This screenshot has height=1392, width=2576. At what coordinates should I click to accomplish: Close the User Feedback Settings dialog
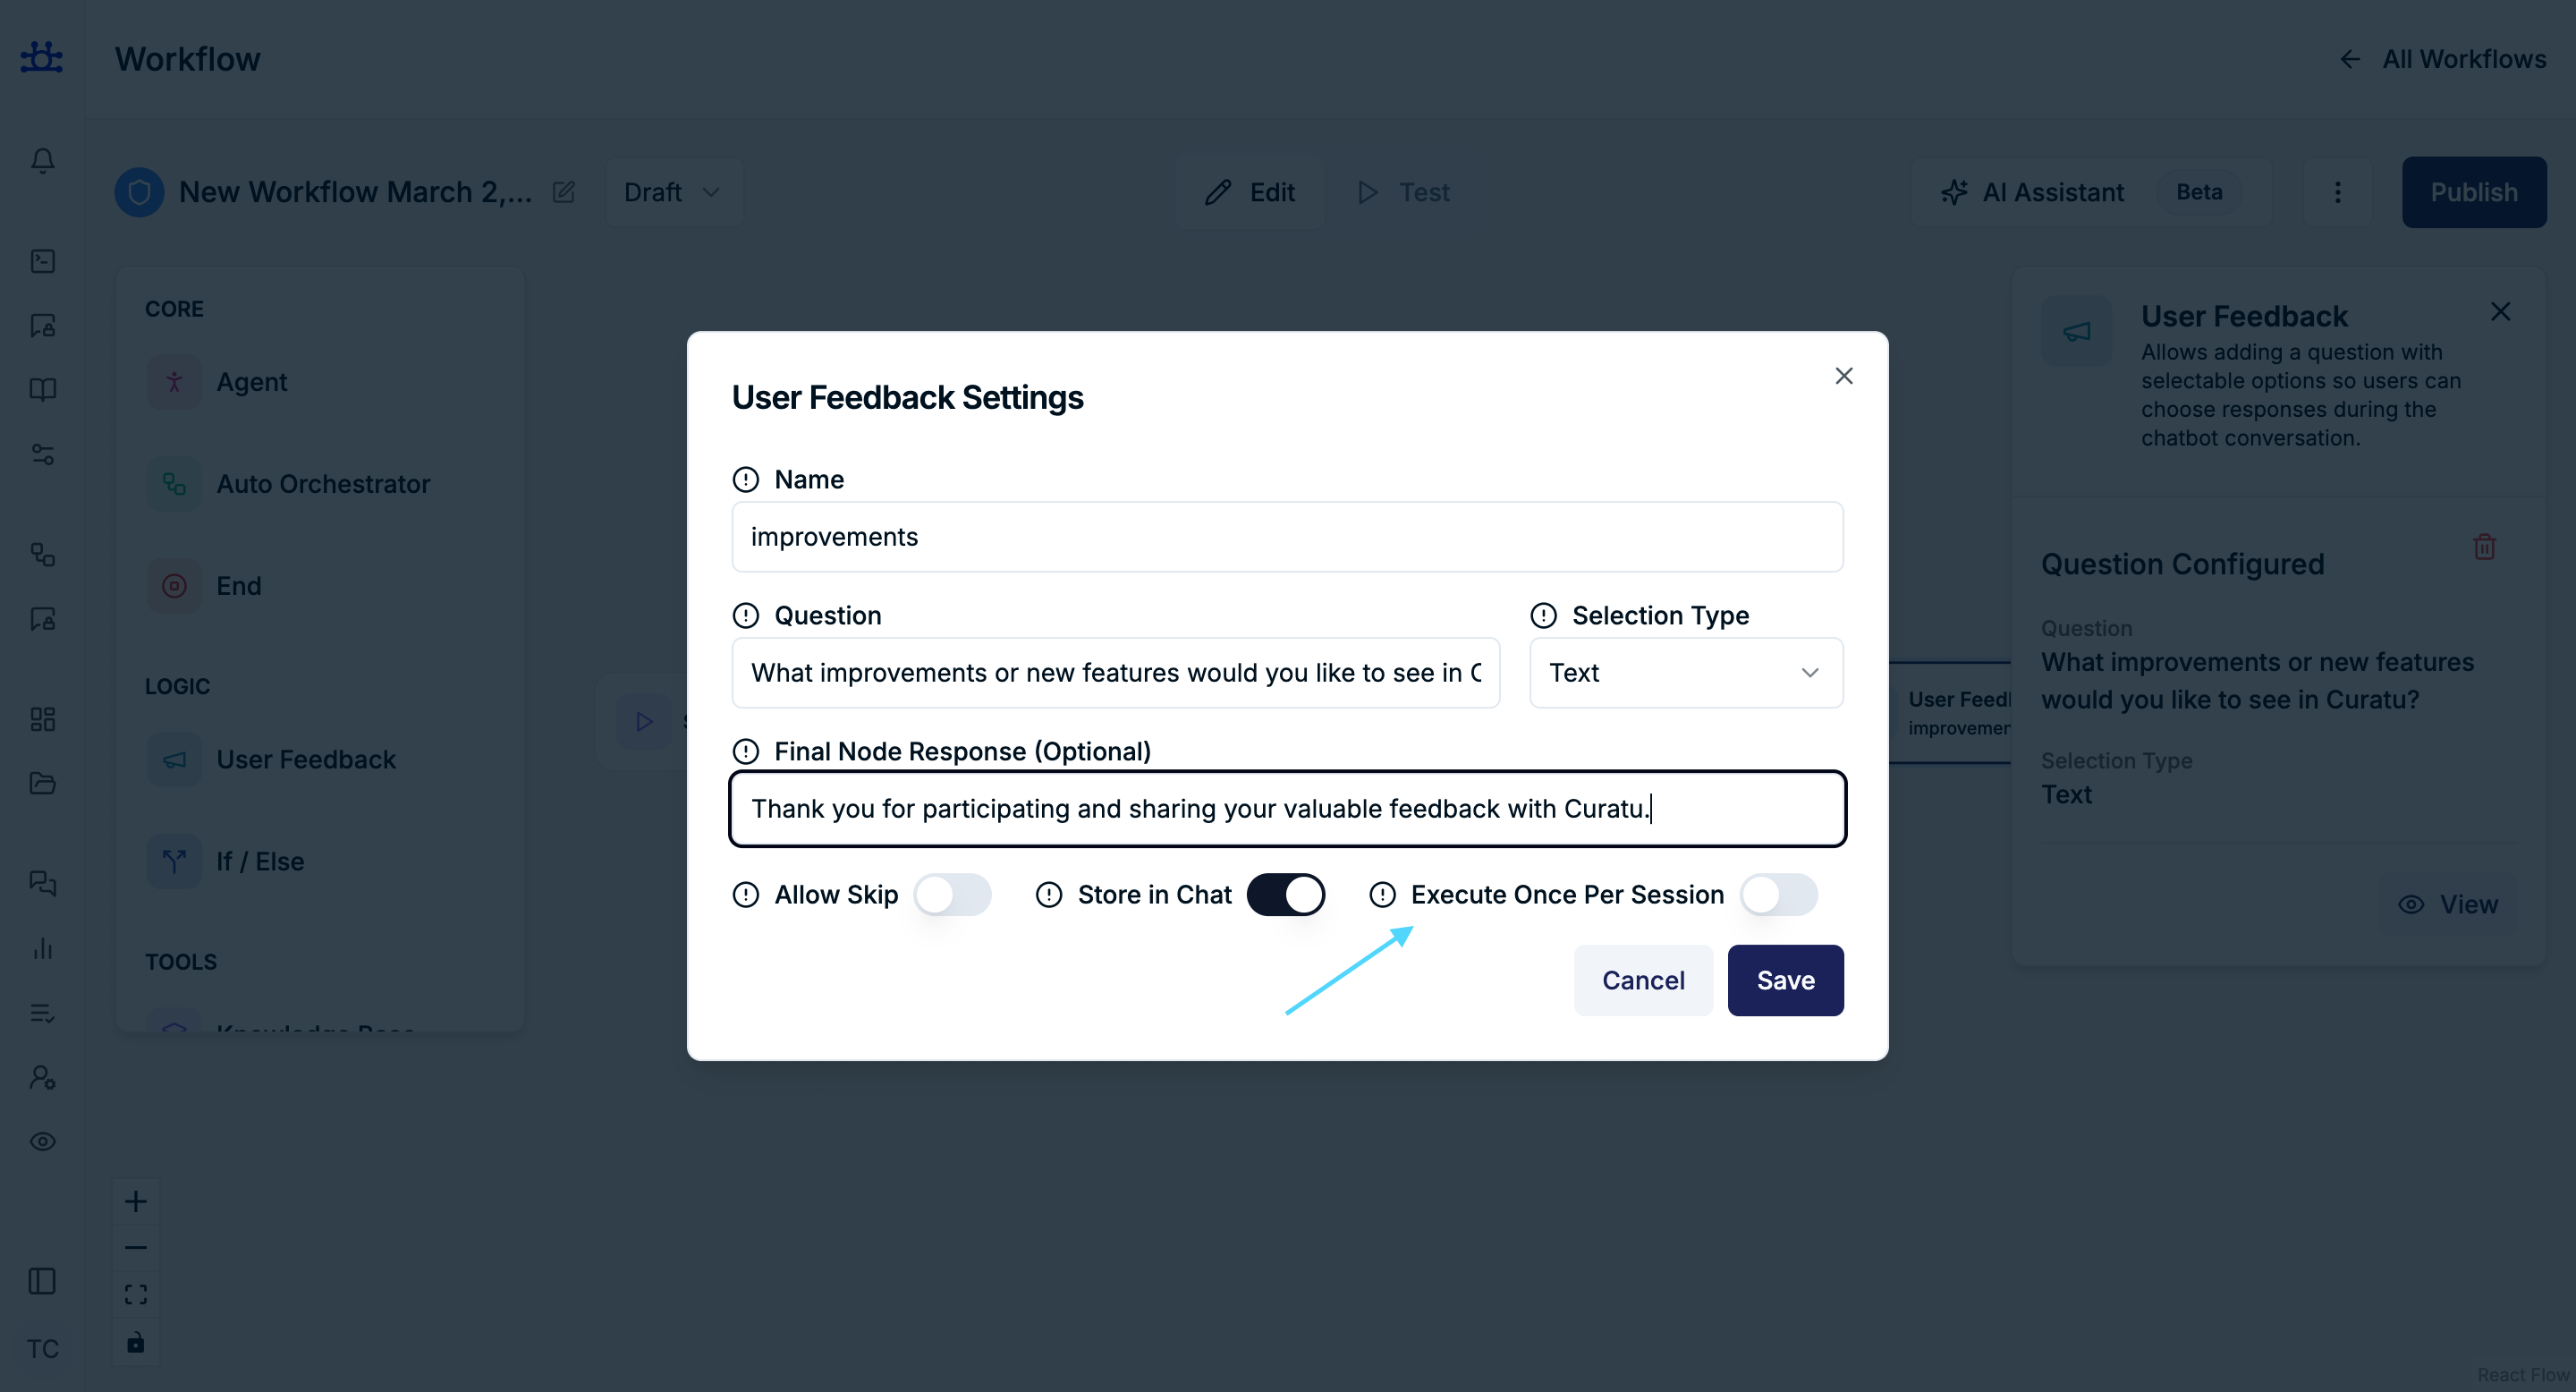(1844, 376)
